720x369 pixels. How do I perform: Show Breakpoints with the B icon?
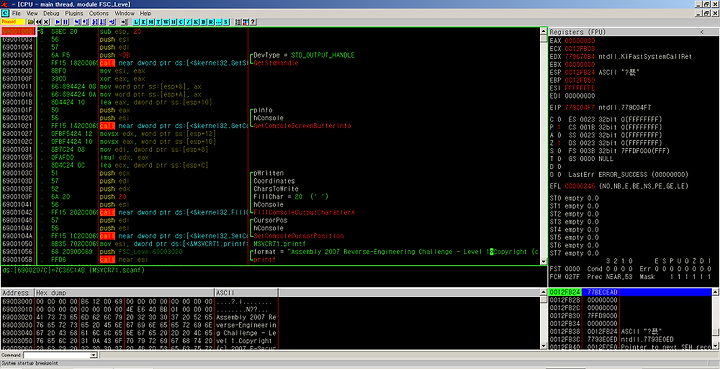(203, 22)
